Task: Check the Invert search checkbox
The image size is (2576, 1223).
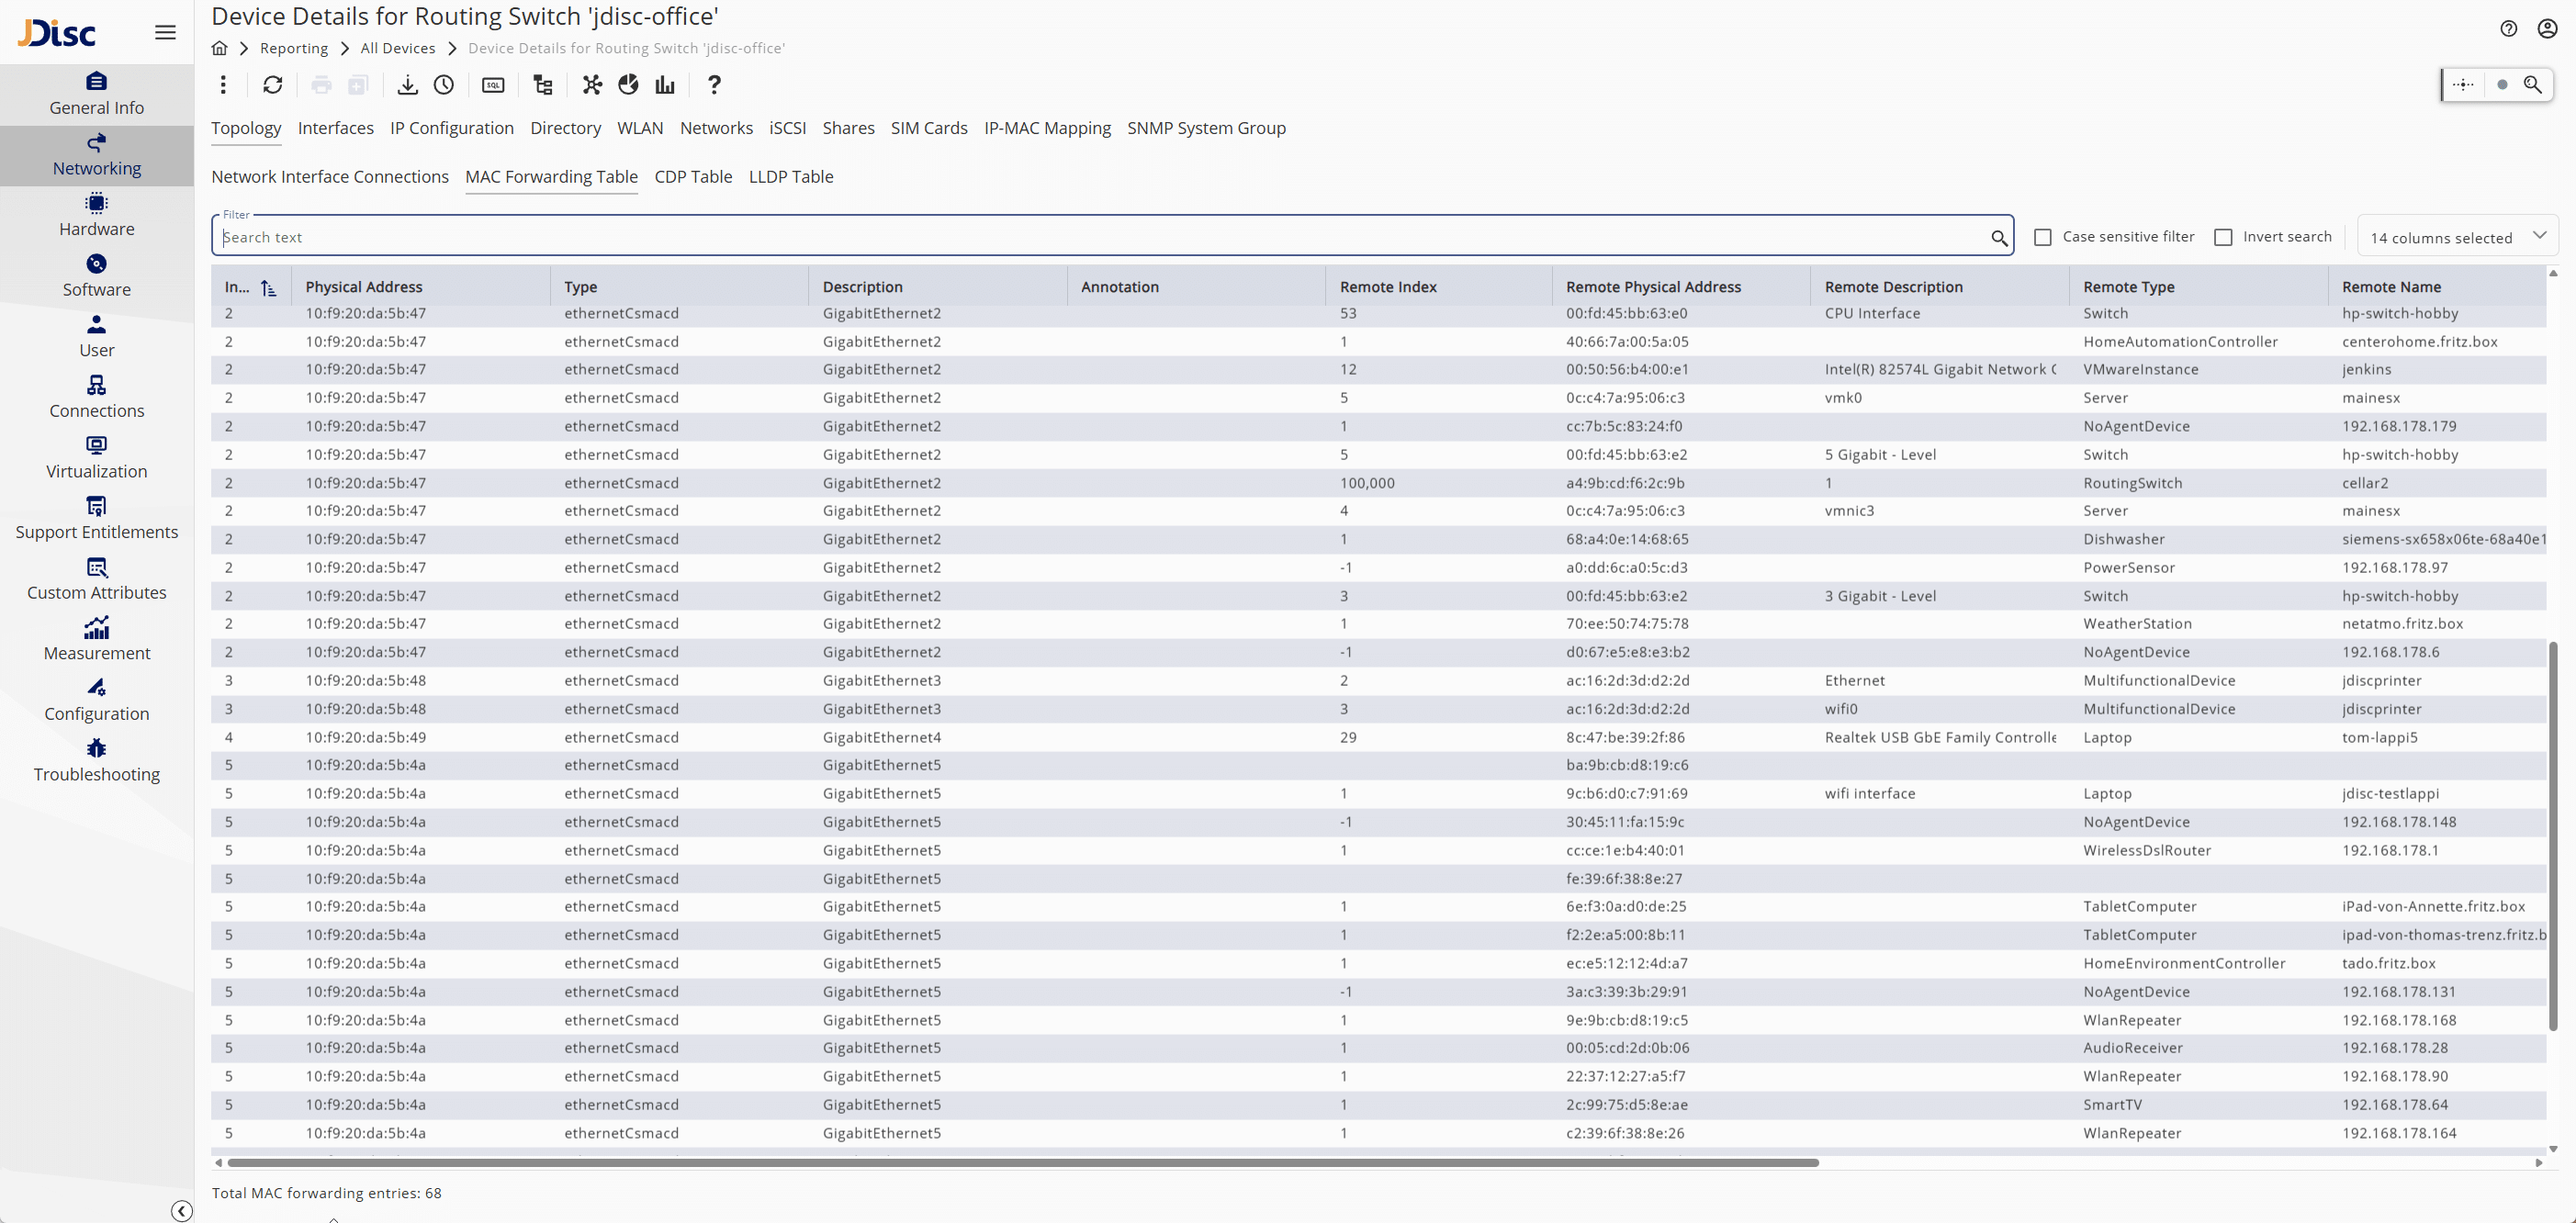Action: 2223,237
